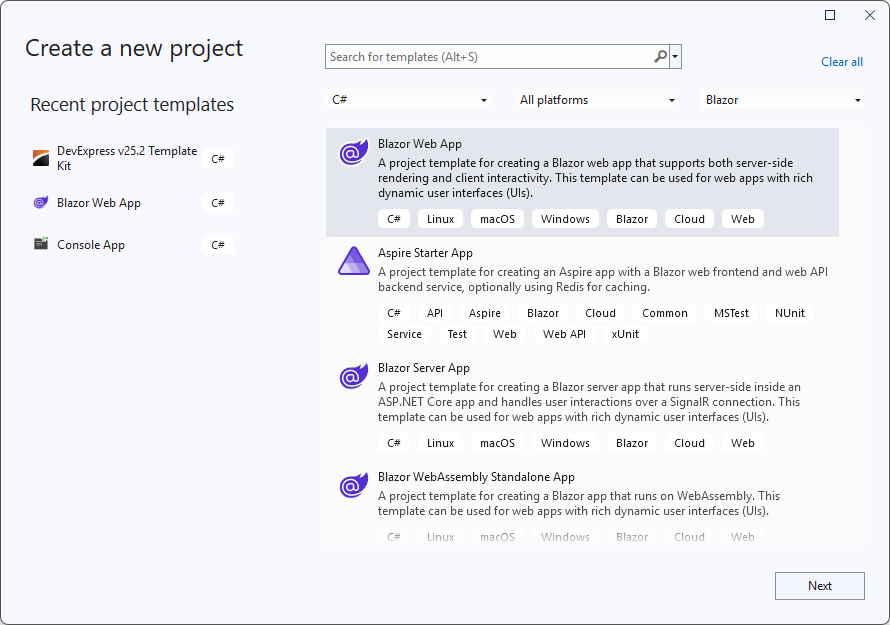Click the C# badge next to Console App

coord(218,244)
